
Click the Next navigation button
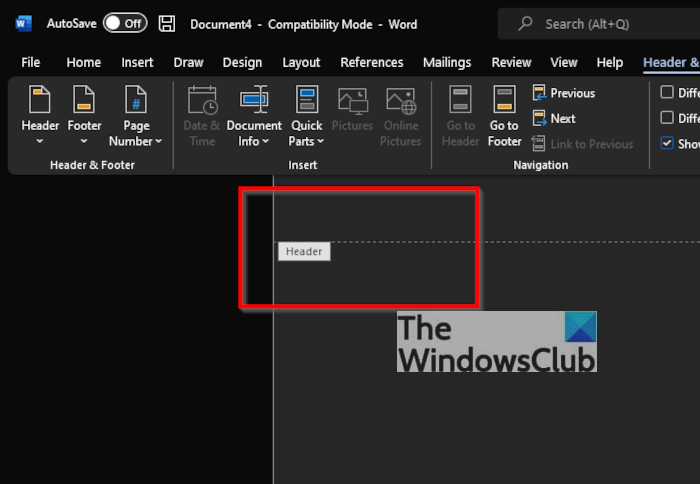tap(554, 118)
